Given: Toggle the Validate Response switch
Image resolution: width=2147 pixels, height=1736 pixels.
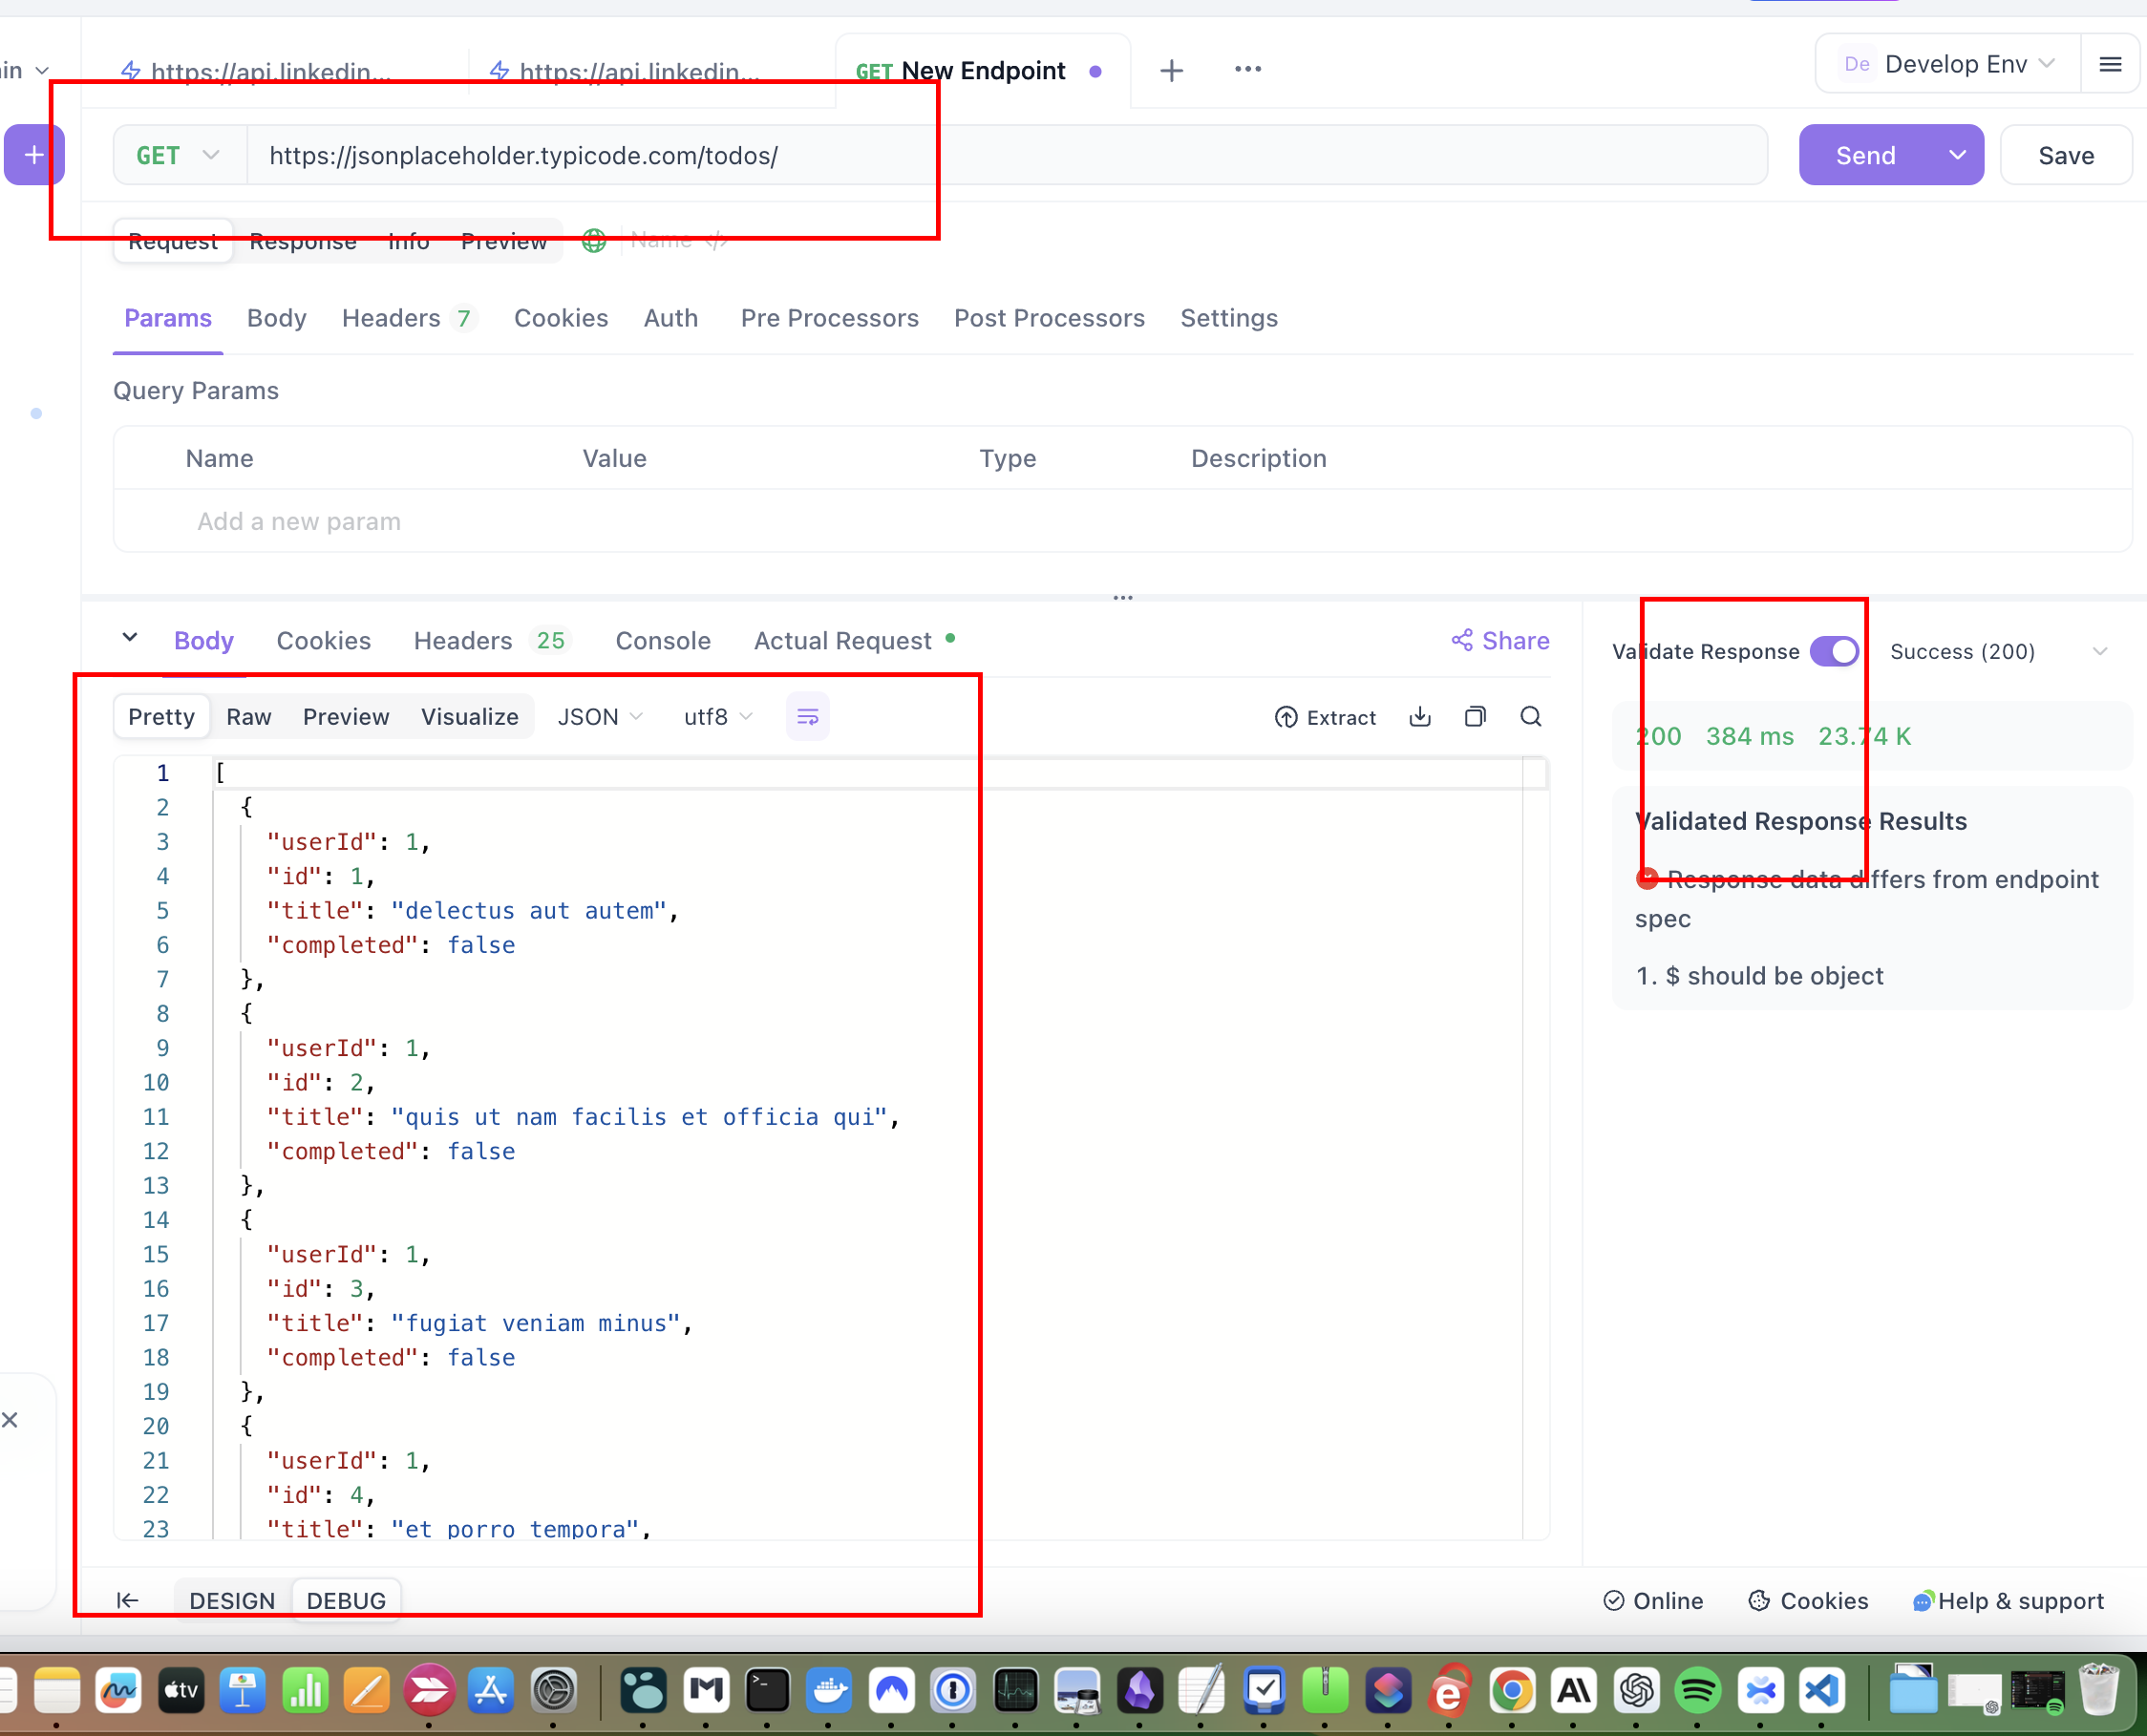Looking at the screenshot, I should pyautogui.click(x=1834, y=651).
